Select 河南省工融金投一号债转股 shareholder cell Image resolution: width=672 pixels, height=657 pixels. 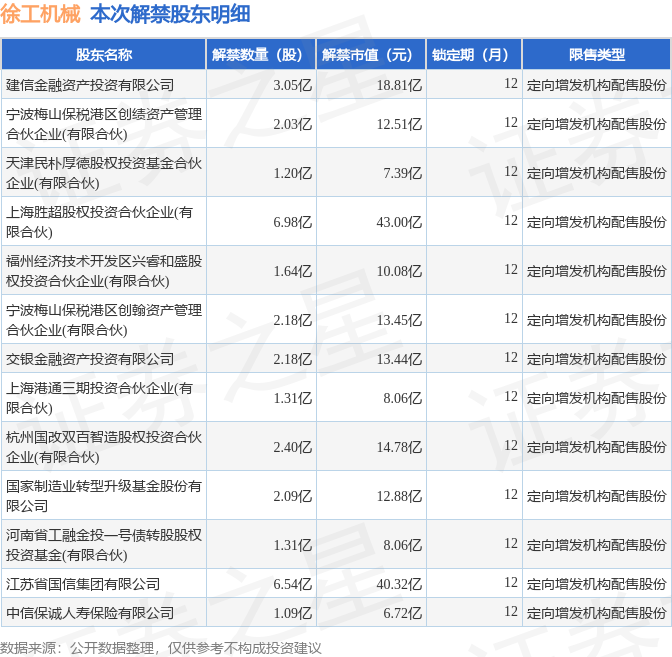[x=104, y=544]
